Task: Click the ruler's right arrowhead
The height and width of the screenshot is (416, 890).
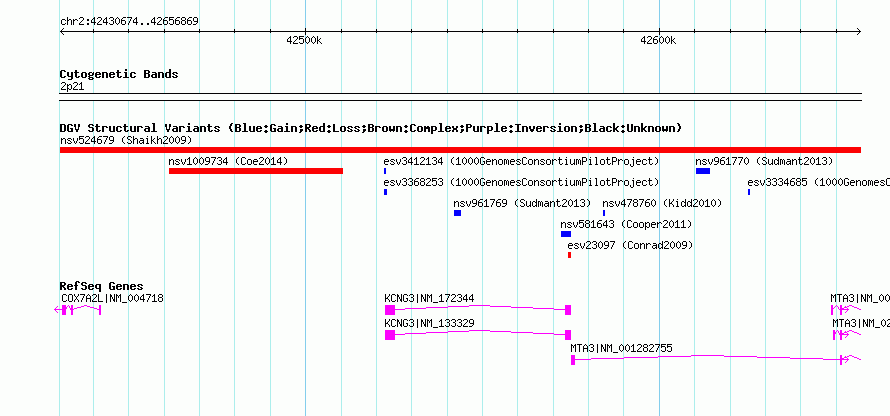Action: (x=858, y=32)
